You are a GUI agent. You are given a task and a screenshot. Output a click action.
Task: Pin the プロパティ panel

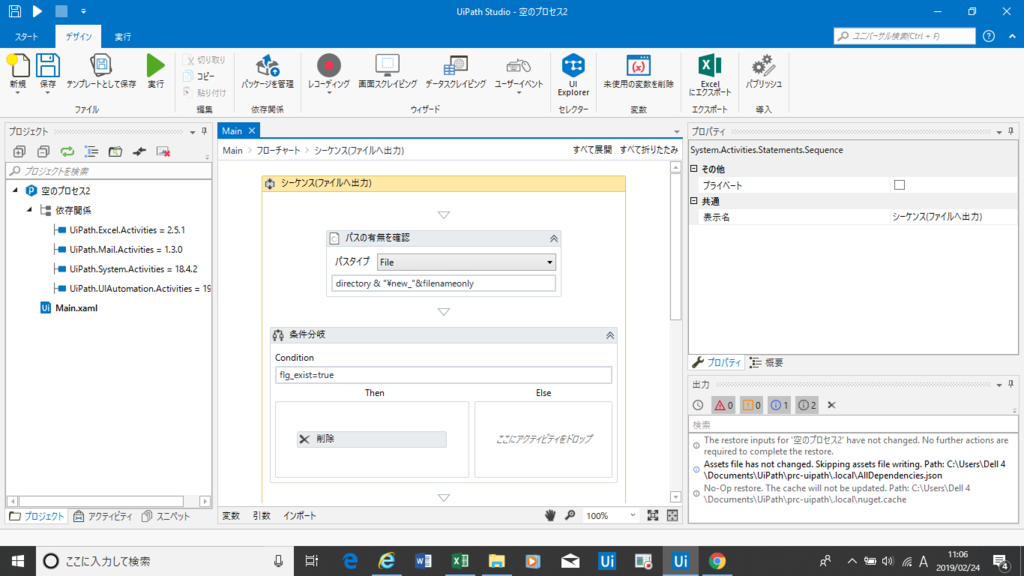point(1011,131)
